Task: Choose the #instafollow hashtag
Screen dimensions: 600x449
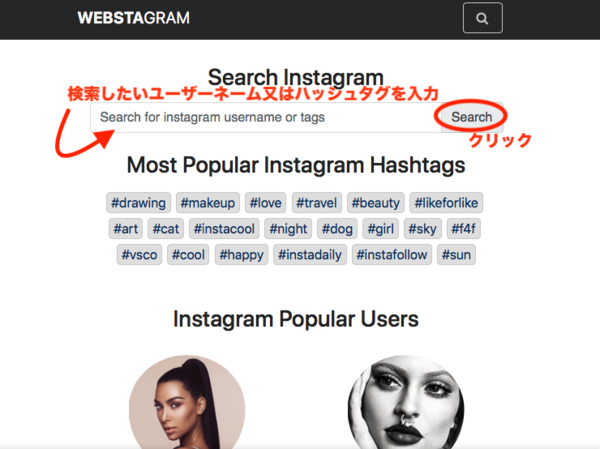Action: click(392, 255)
